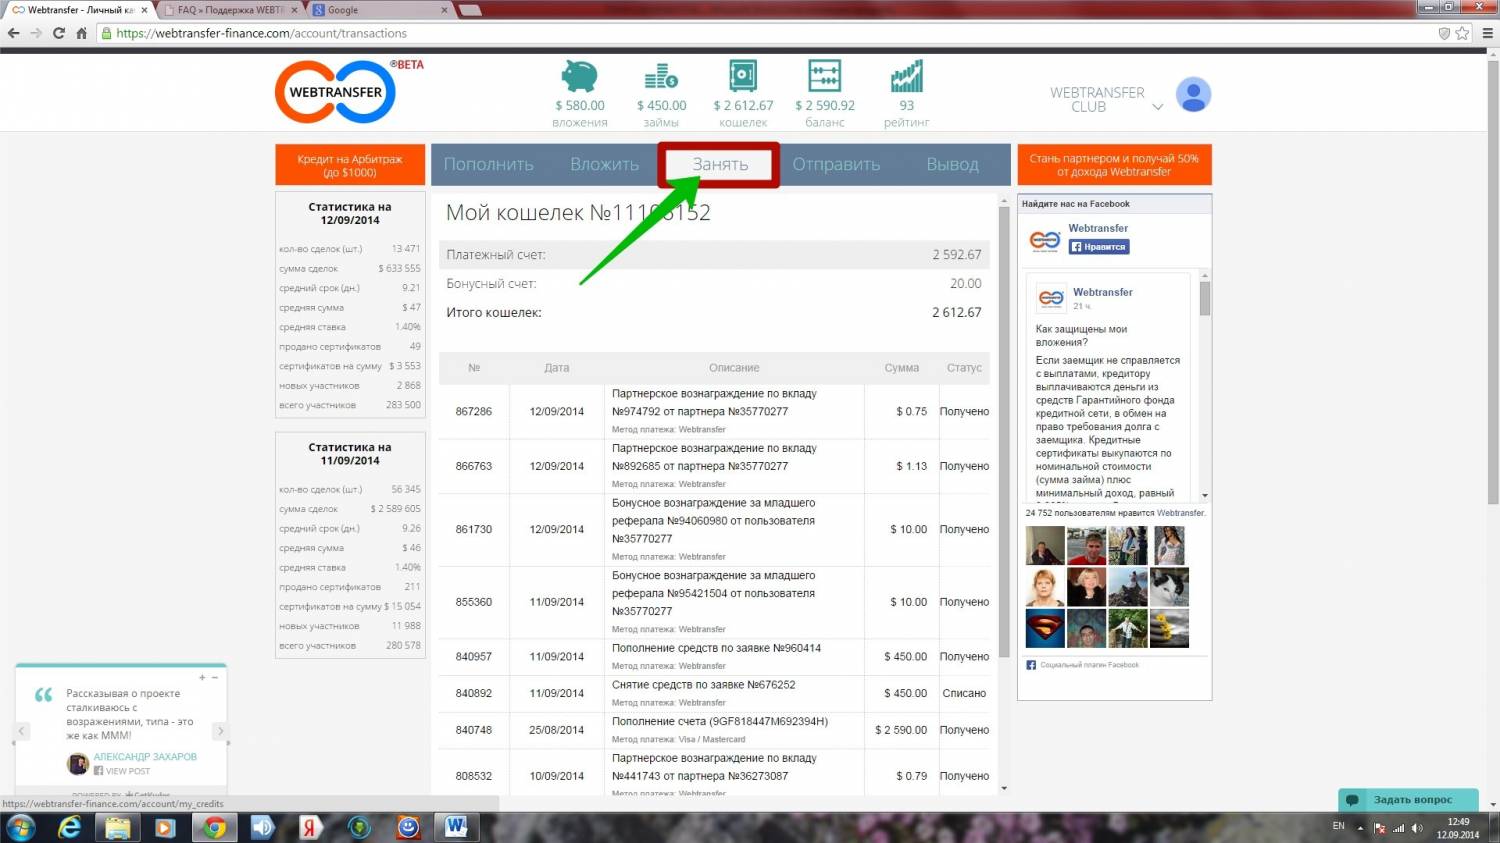Open the Пополнить tab
Viewport: 1500px width, 843px height.
pos(489,165)
